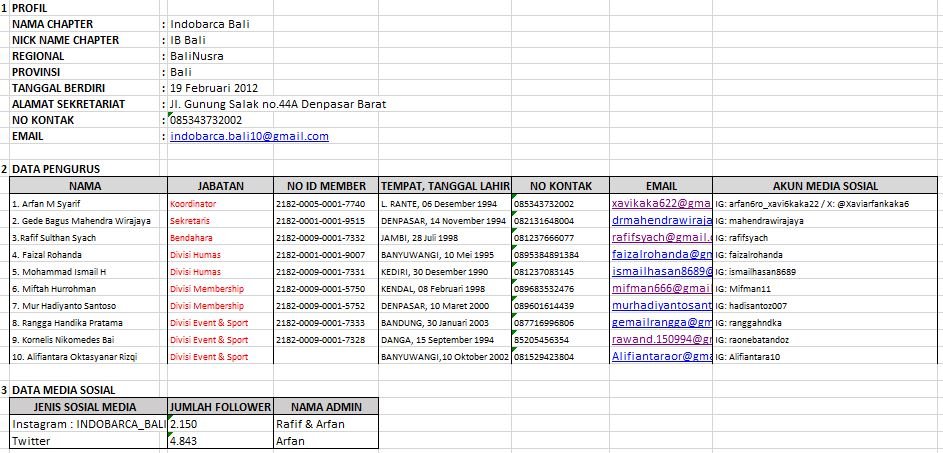Select the TEMPAT, TANGGAL LAHIR header cell

445,186
